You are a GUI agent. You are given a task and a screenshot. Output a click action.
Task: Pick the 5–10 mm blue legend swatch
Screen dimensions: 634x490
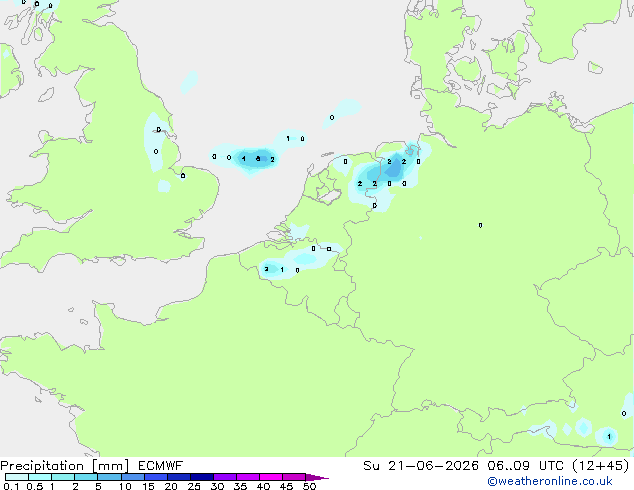pos(109,477)
